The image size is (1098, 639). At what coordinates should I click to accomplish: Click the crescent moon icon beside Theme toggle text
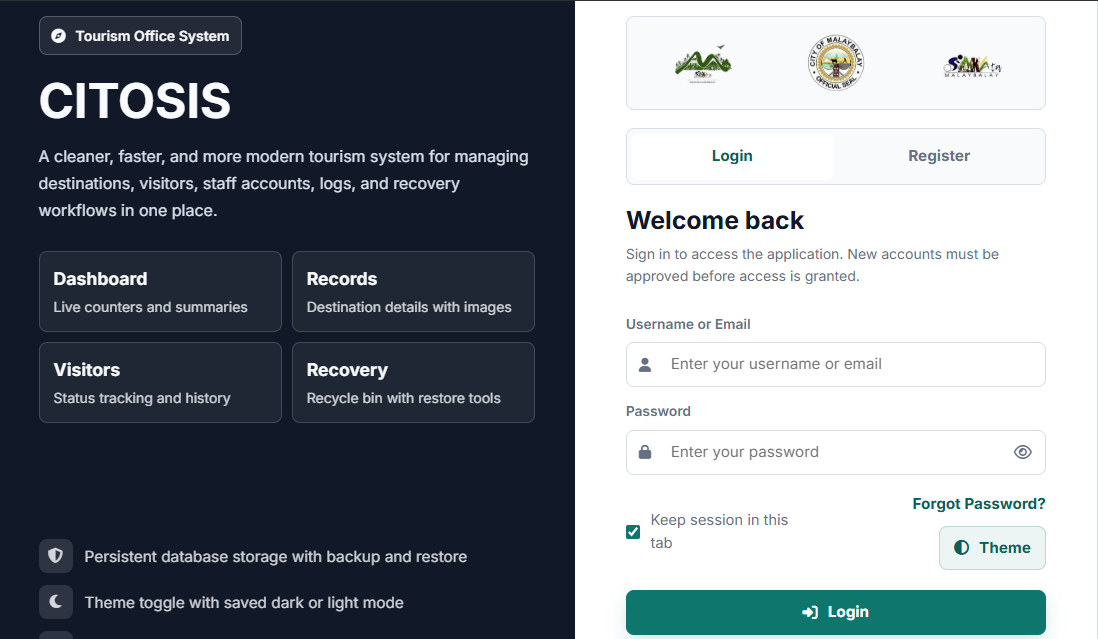(x=56, y=602)
